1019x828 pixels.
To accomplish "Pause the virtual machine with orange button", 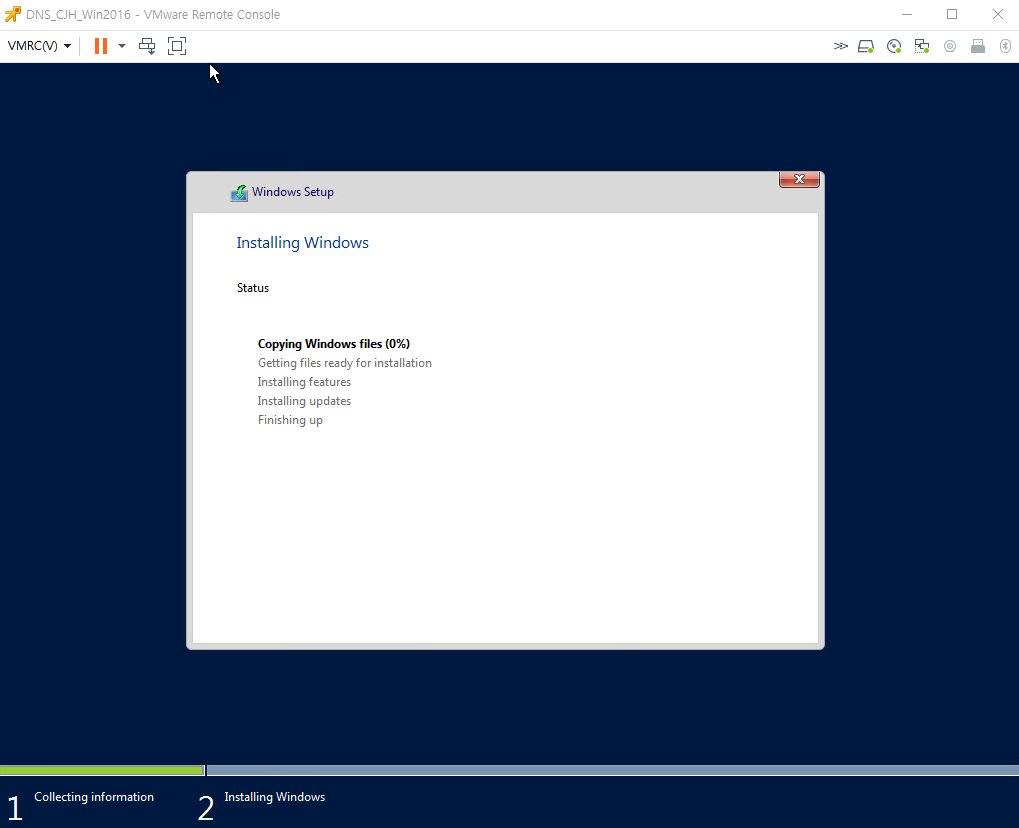I will tap(101, 46).
